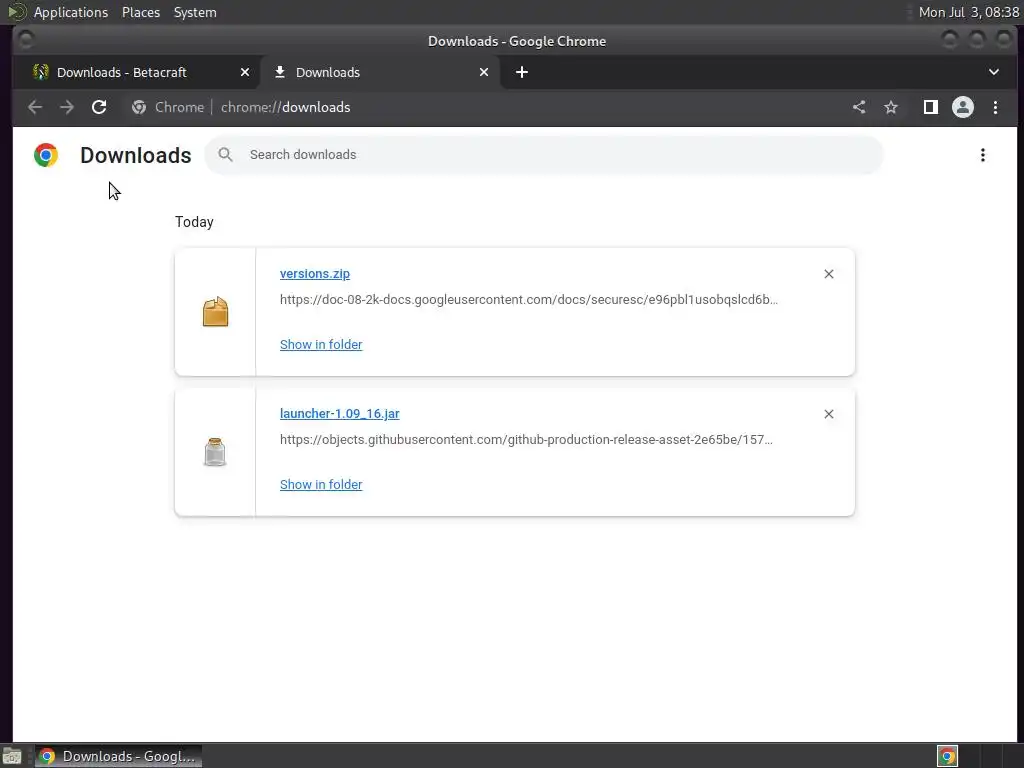Open the side panel icon
The image size is (1024, 768).
click(931, 107)
